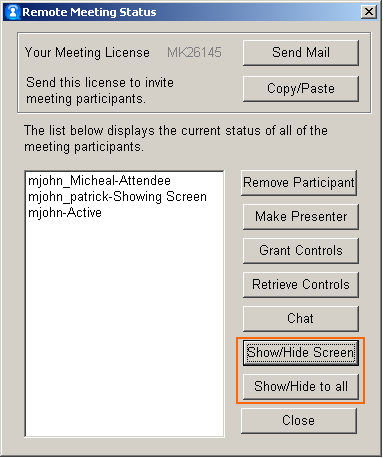Close the window using the title bar X
The height and width of the screenshot is (458, 383).
(369, 12)
